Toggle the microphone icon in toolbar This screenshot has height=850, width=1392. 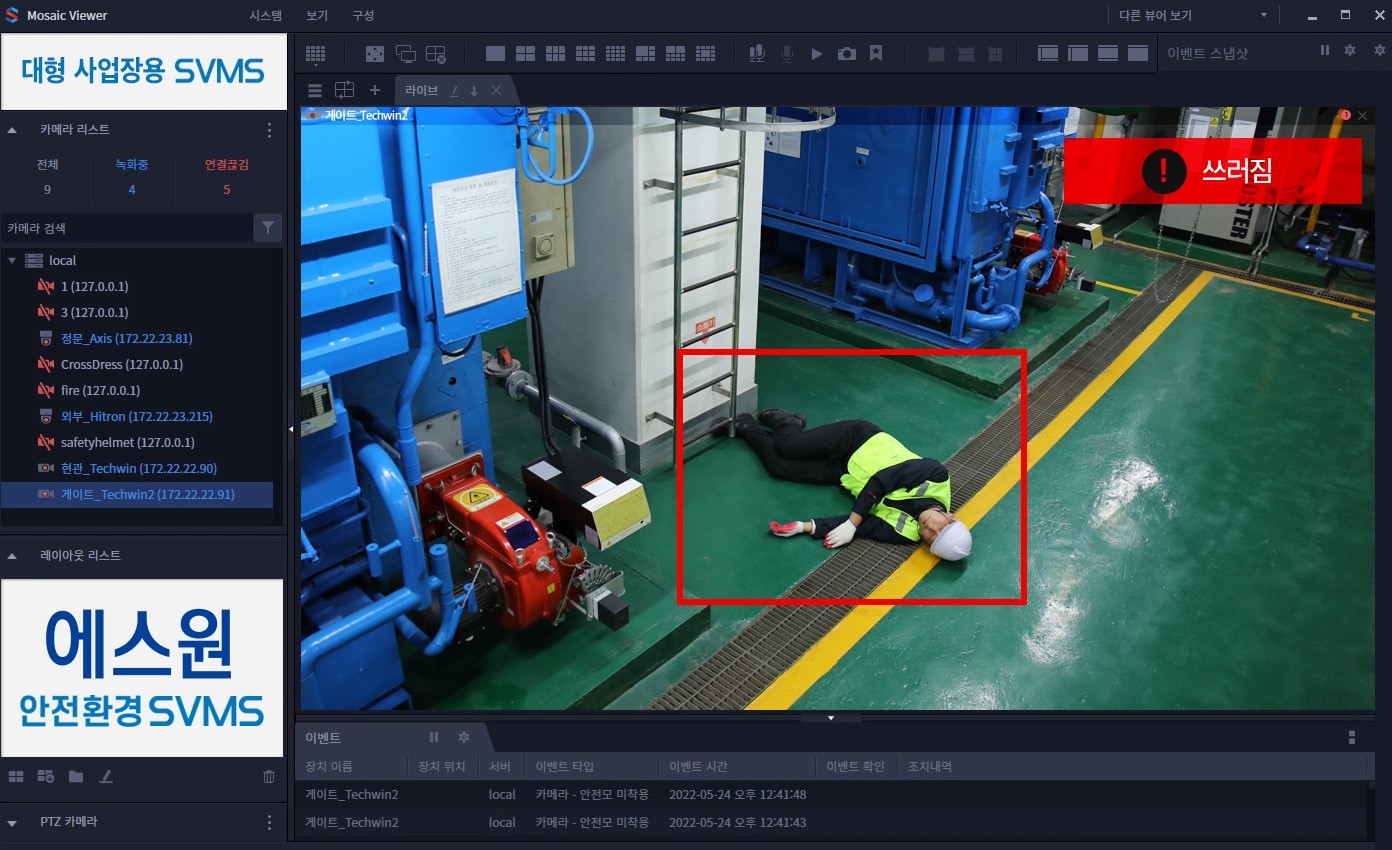pos(787,54)
